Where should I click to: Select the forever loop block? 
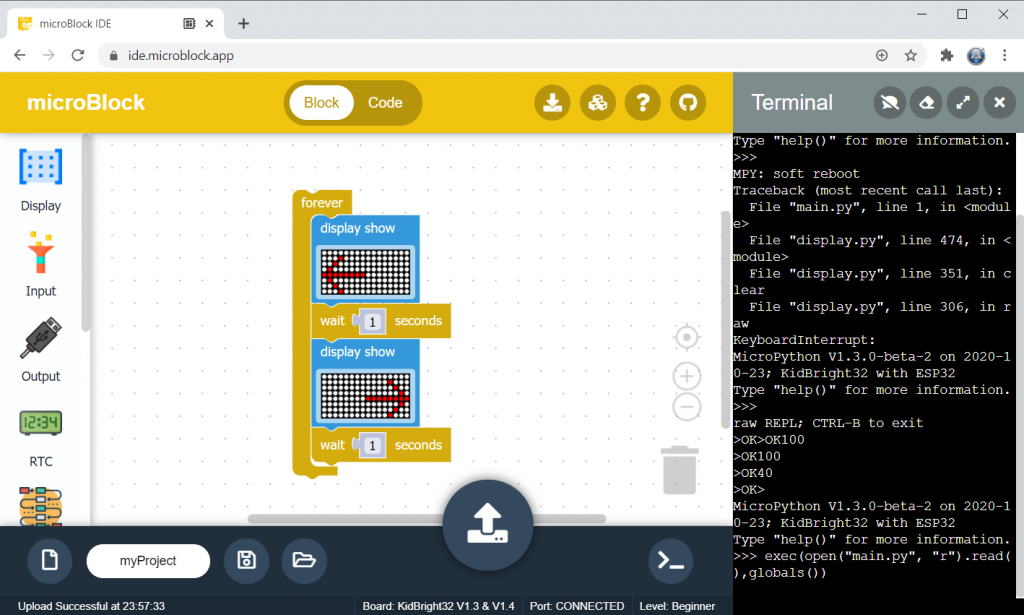point(322,202)
